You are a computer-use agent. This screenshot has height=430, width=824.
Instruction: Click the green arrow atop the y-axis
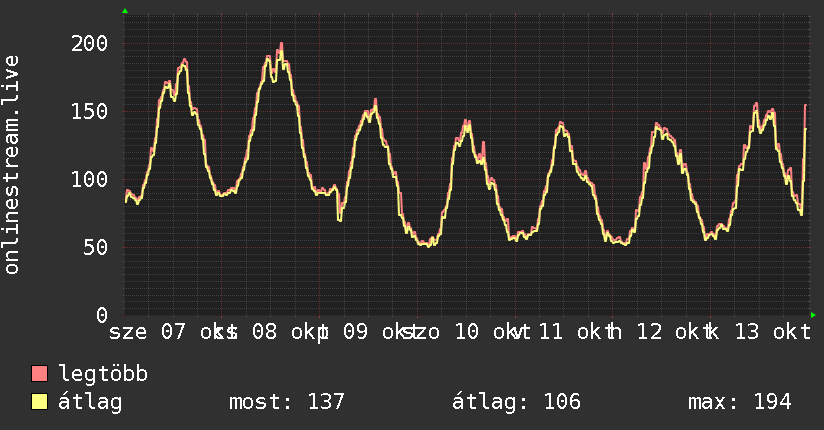coord(125,11)
